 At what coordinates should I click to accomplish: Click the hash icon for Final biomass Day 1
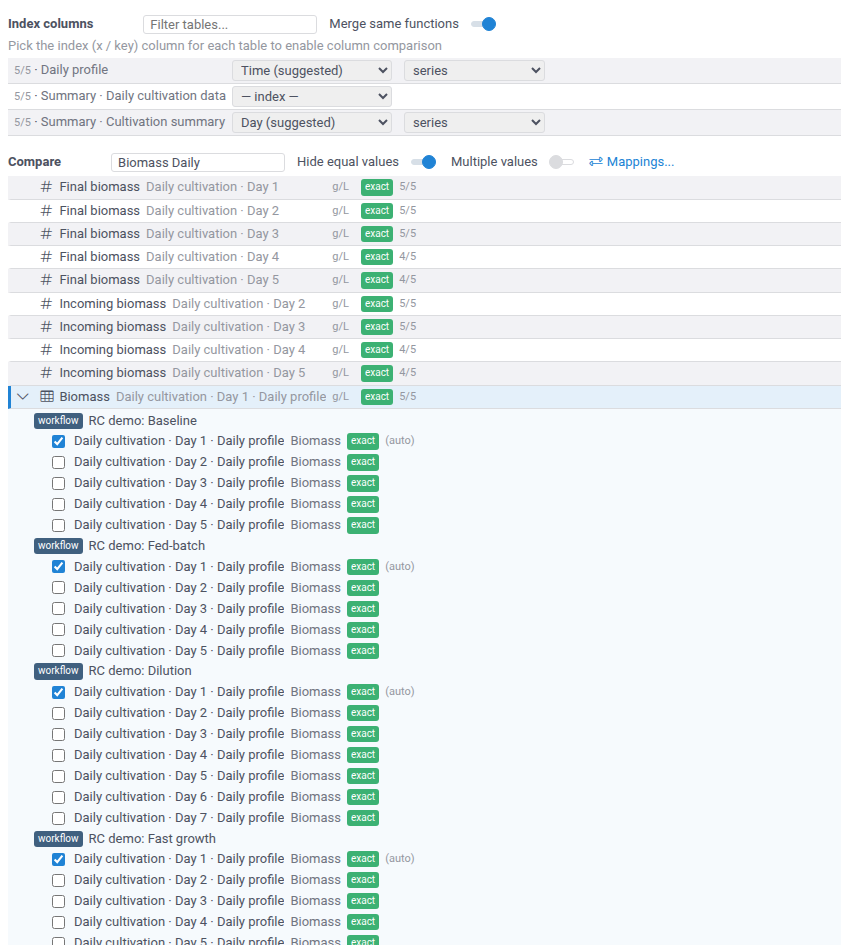click(46, 187)
